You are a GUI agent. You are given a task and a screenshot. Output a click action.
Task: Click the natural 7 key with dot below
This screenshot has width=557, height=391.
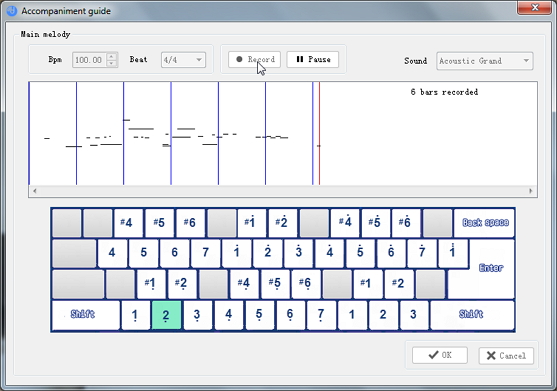(x=321, y=315)
